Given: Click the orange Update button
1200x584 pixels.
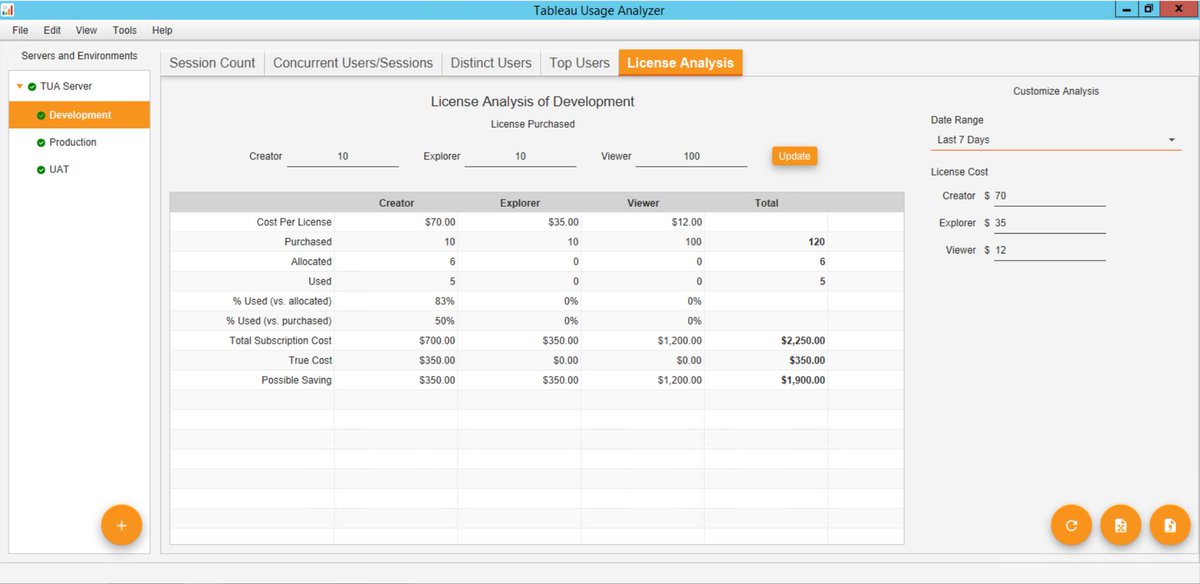Looking at the screenshot, I should tap(794, 156).
